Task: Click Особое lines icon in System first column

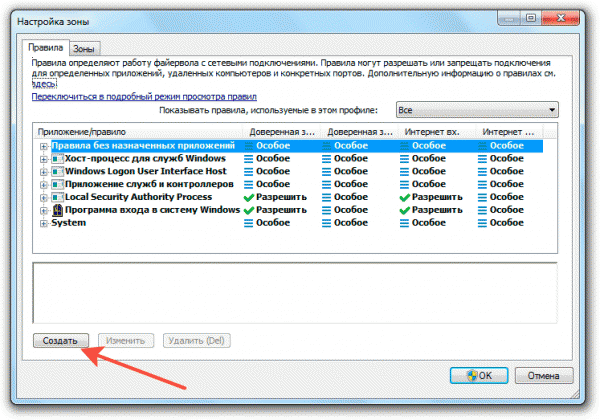Action: point(249,223)
